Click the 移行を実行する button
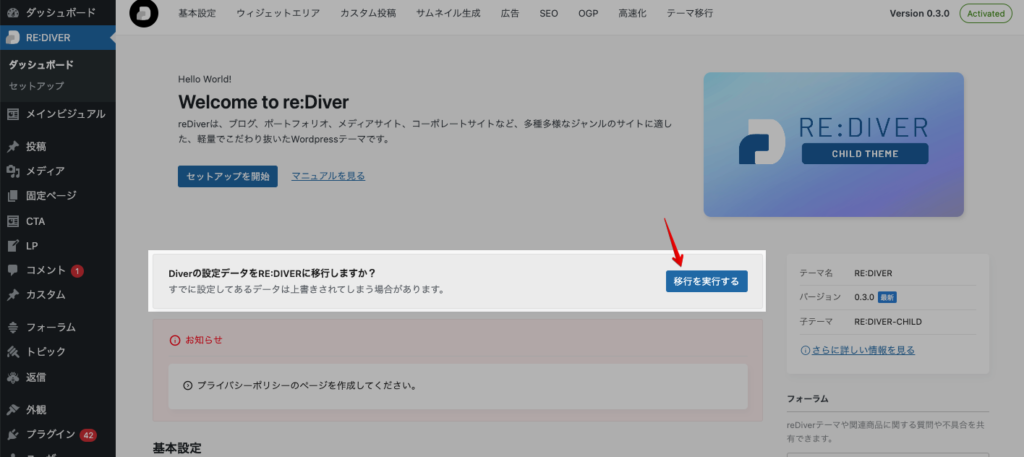Screen dimensions: 1024x457 pos(707,281)
